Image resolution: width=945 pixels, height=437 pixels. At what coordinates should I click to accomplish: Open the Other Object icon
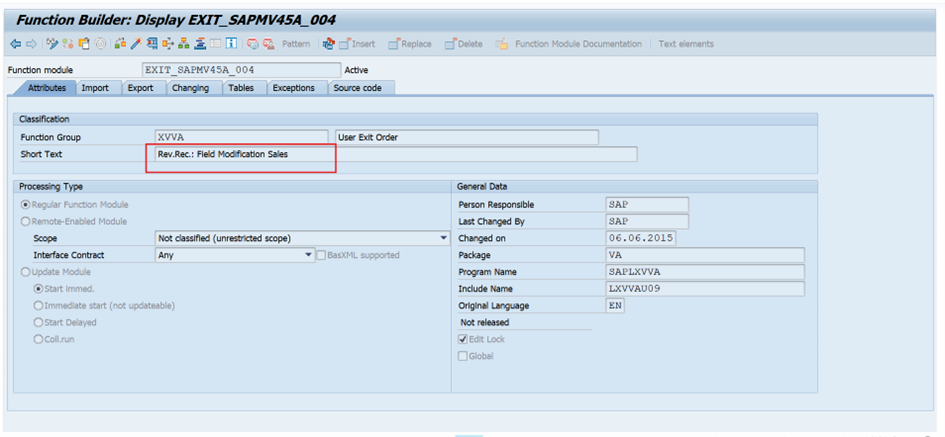pyautogui.click(x=84, y=44)
